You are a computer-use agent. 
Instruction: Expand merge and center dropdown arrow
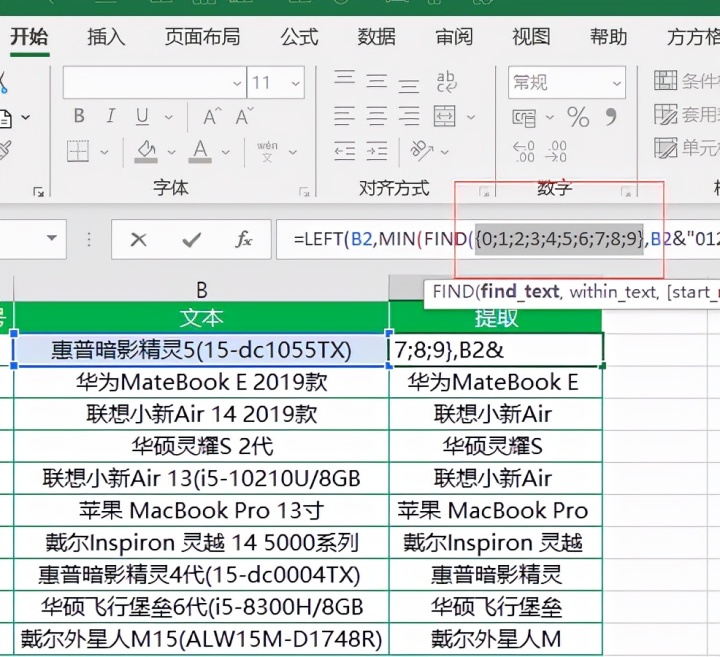pyautogui.click(x=471, y=117)
